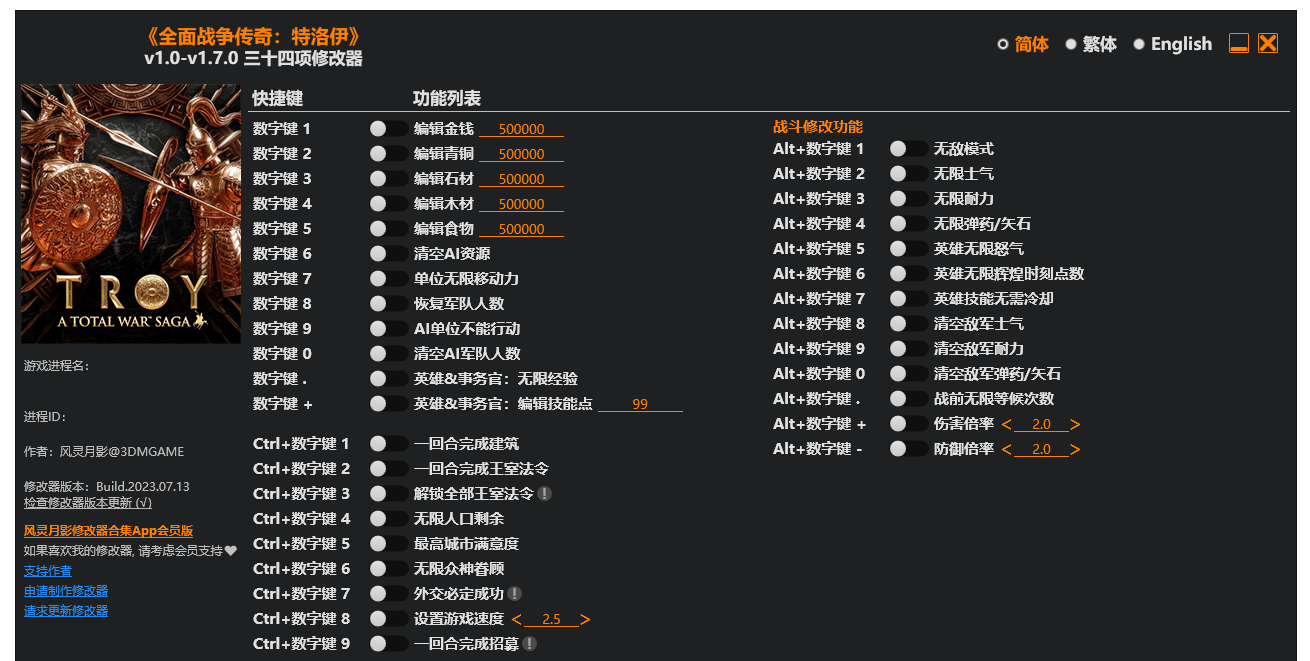Image resolution: width=1310 pixels, height=661 pixels.
Task: Enable 外交必定成功 toggle
Action: [388, 594]
